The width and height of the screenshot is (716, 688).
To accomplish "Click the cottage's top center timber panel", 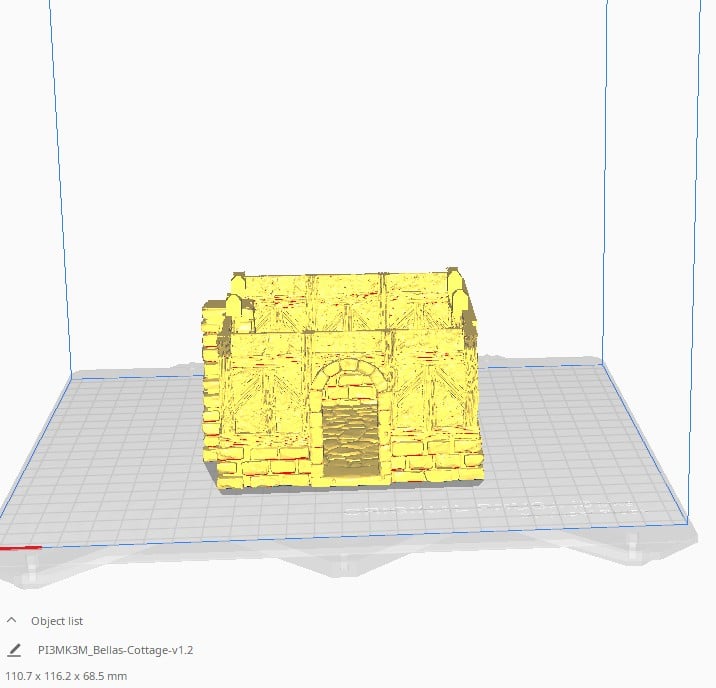I will (x=343, y=300).
